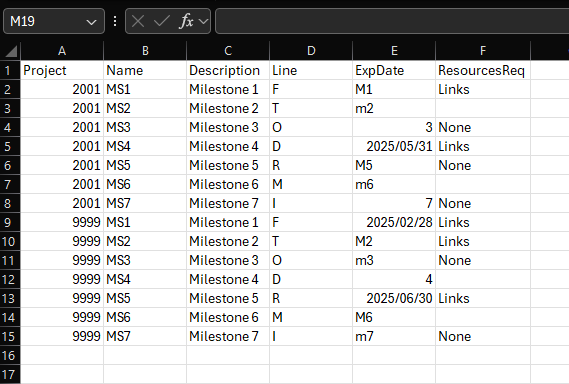The width and height of the screenshot is (569, 384).
Task: Select column D header
Action: [x=311, y=51]
